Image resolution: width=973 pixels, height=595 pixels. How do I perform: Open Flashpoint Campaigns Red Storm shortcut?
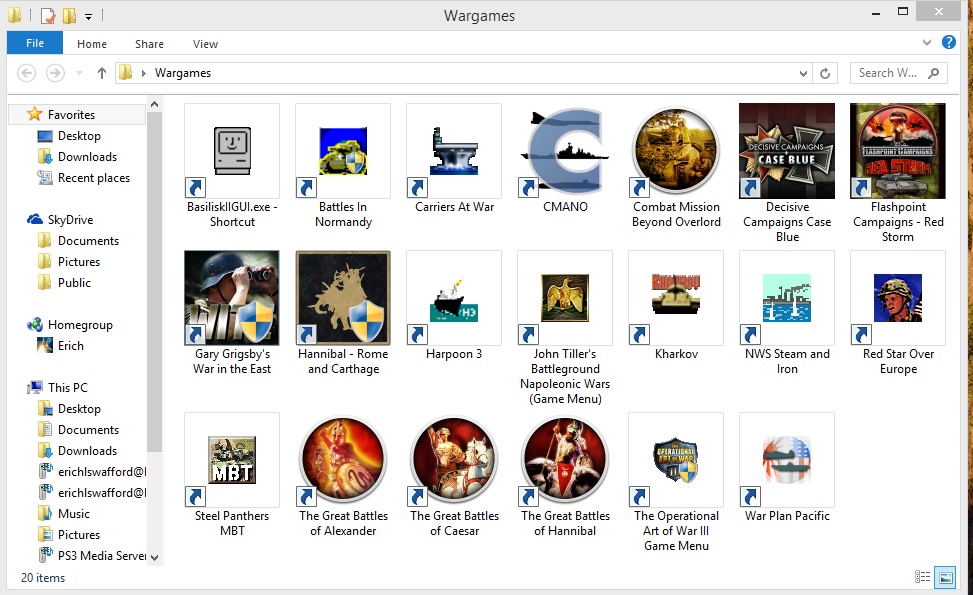tap(898, 151)
